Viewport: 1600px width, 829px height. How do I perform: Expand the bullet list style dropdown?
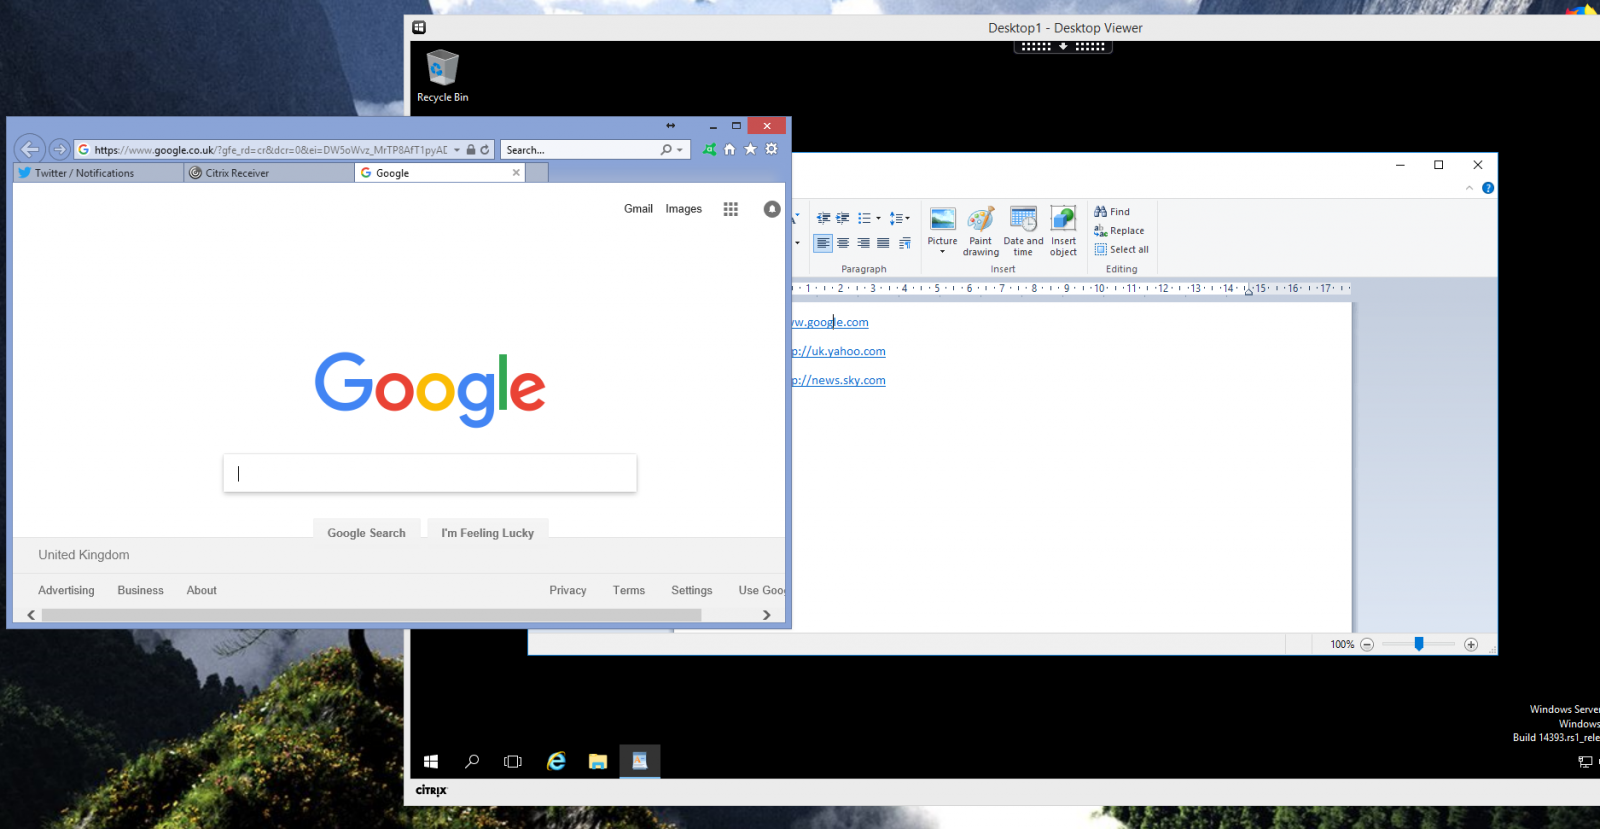[879, 218]
